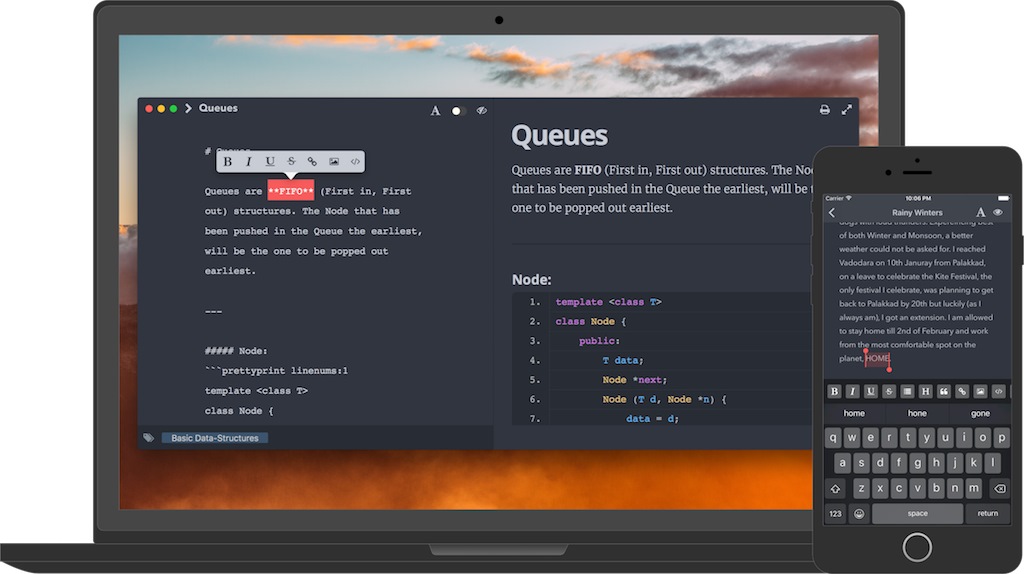
Task: Click highlighted **FIFO** text in editor
Action: (x=291, y=191)
